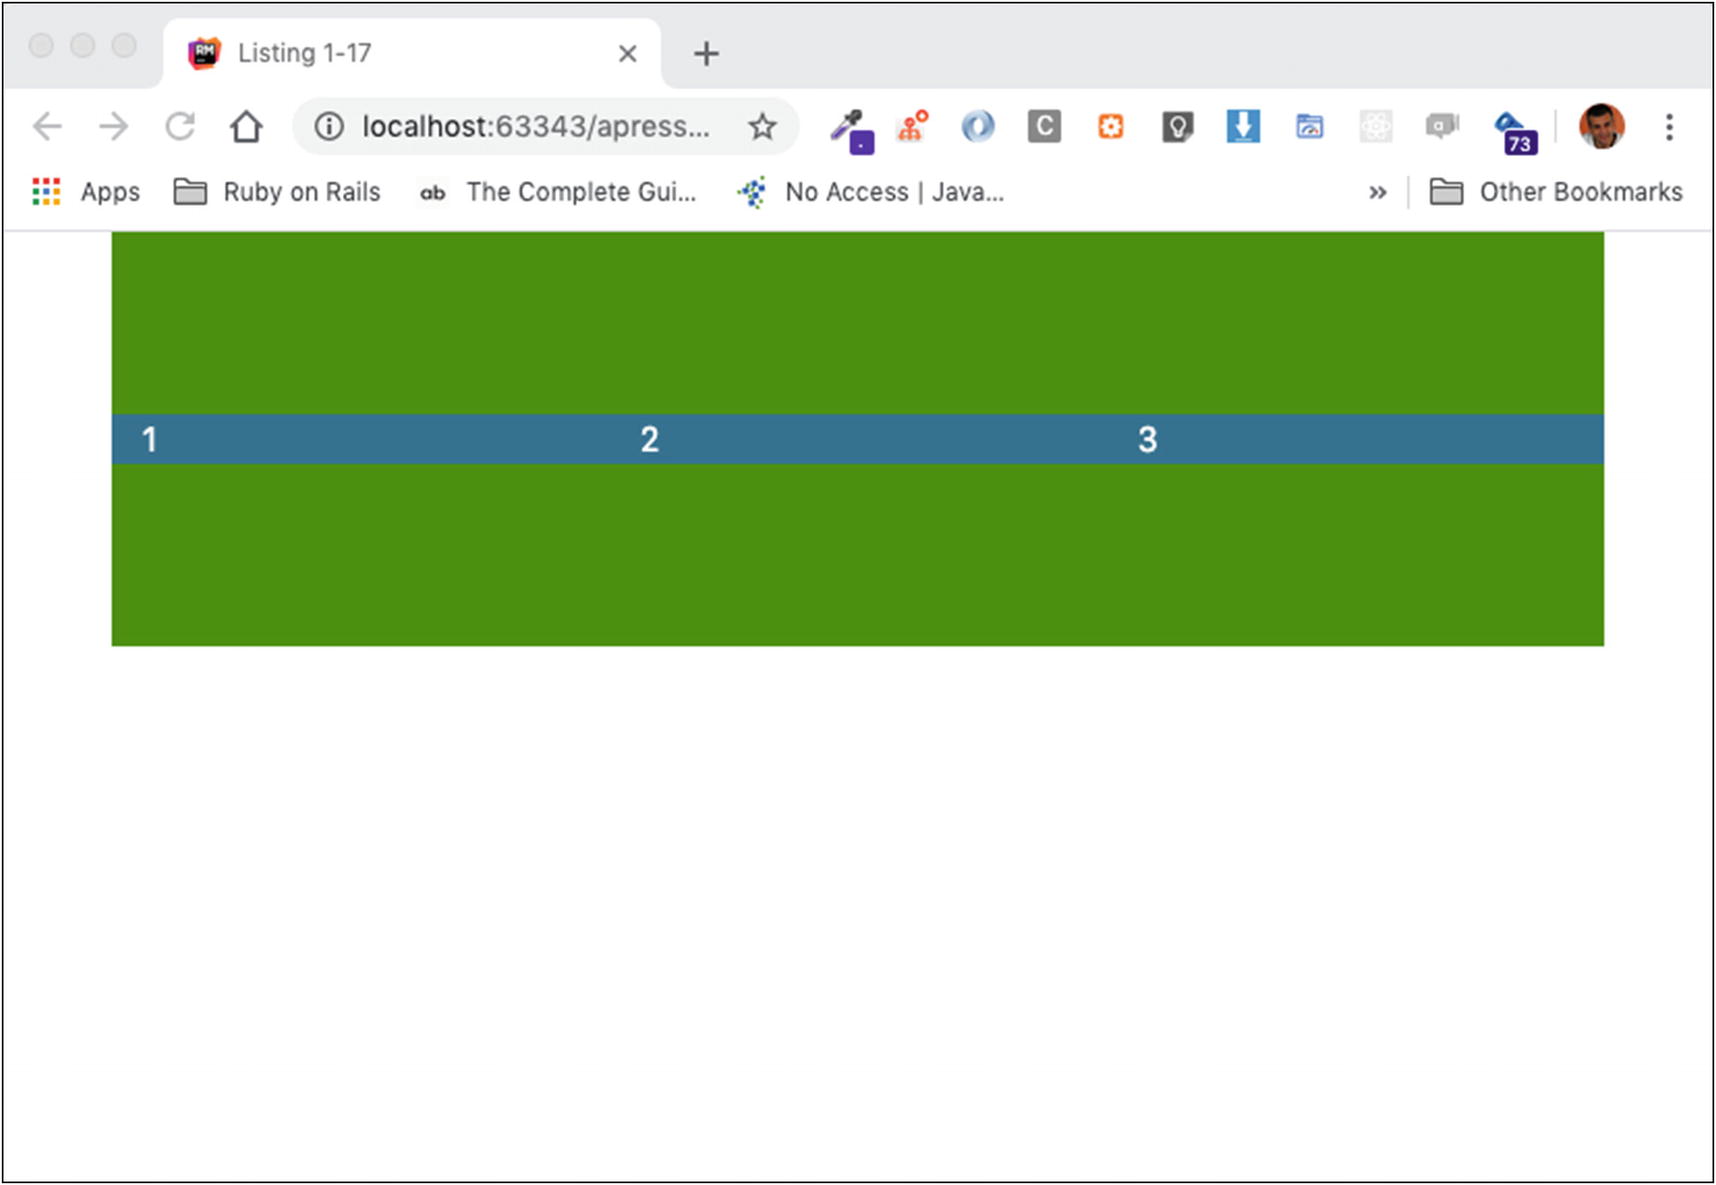Click the extension with 73 badge
Viewport: 1716px width, 1185px height.
click(1514, 131)
